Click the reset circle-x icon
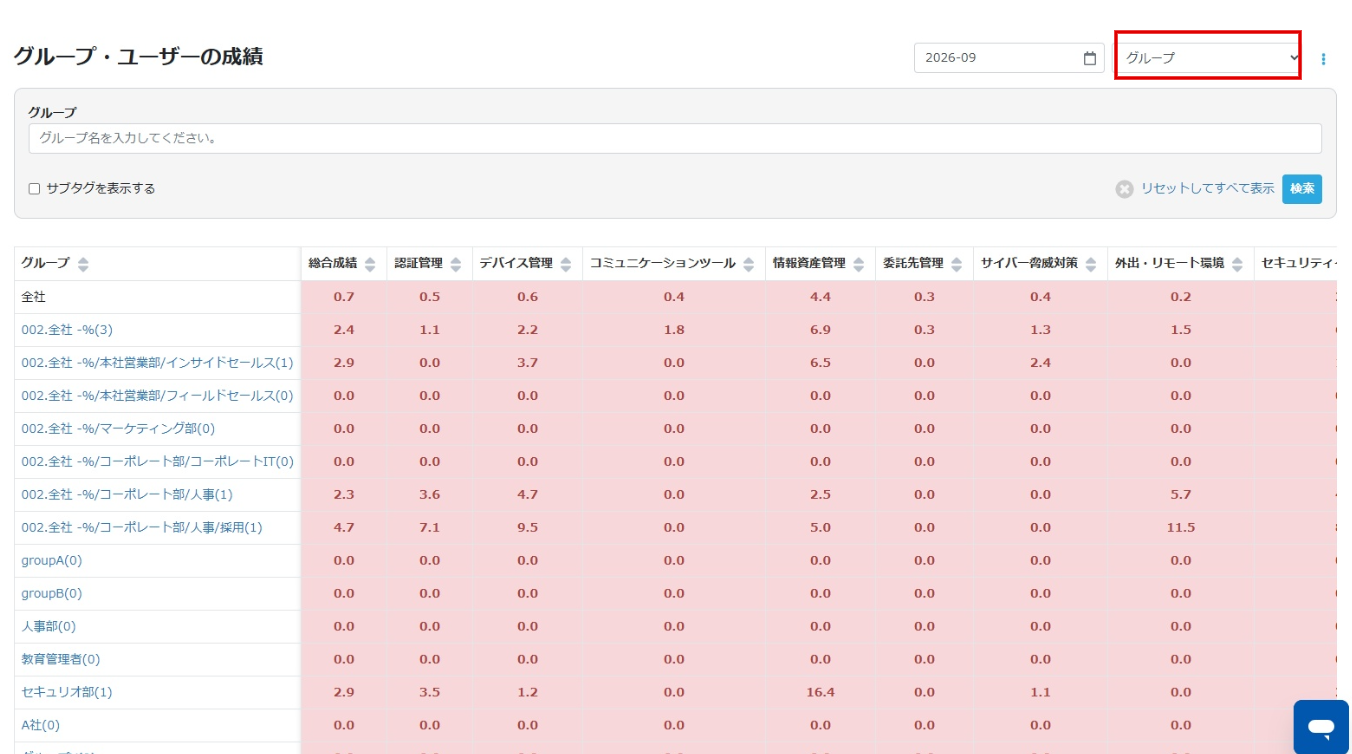Viewport: 1352px width, 754px height. pos(1125,189)
